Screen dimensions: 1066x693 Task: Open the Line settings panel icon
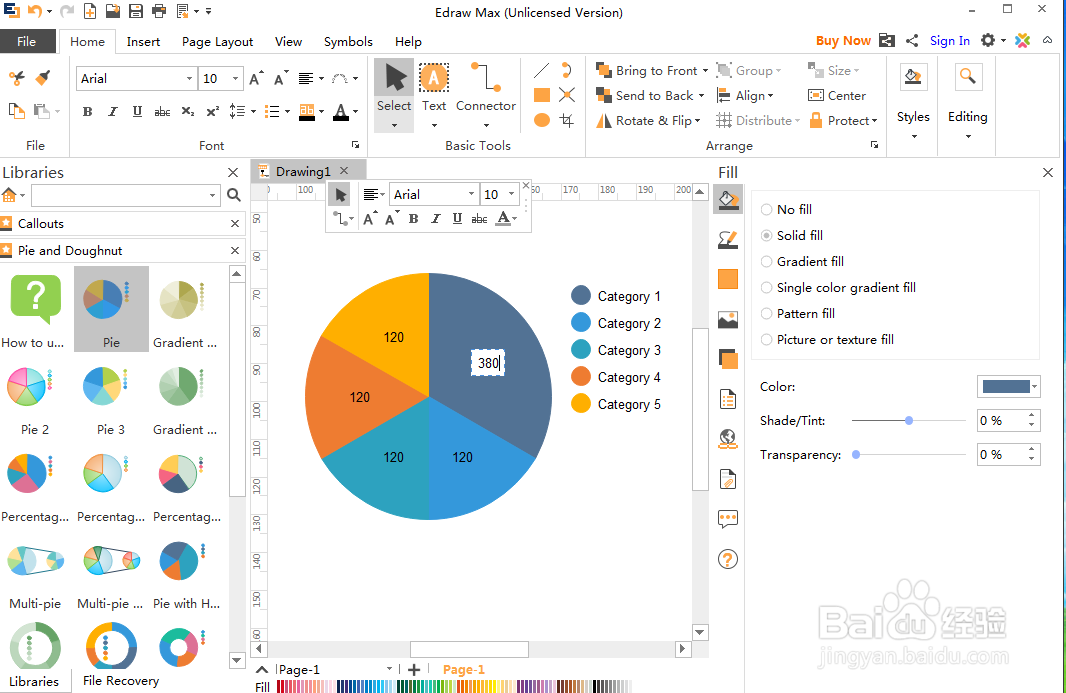pyautogui.click(x=727, y=239)
